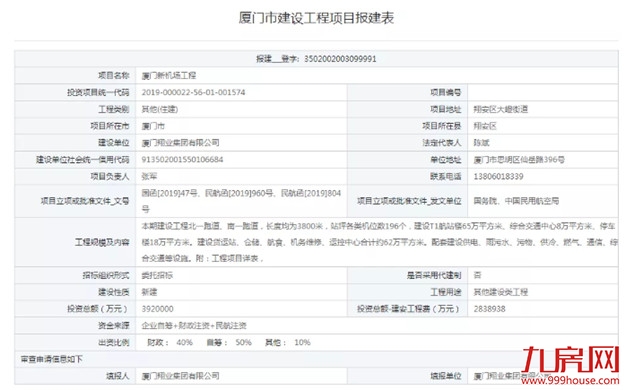Click the '项目编号' label
Viewport: 625px width, 390px height.
pyautogui.click(x=446, y=93)
